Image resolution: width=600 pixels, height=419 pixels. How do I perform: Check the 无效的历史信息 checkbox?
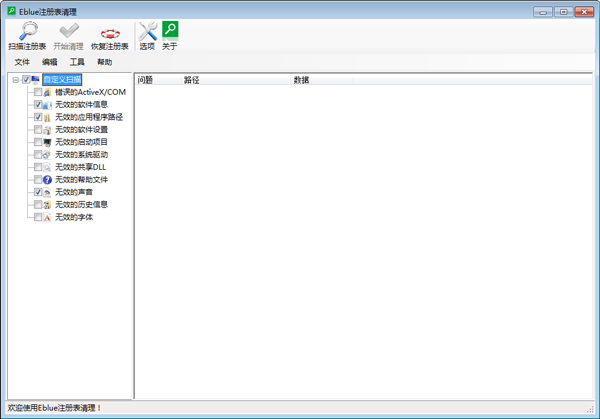(38, 204)
